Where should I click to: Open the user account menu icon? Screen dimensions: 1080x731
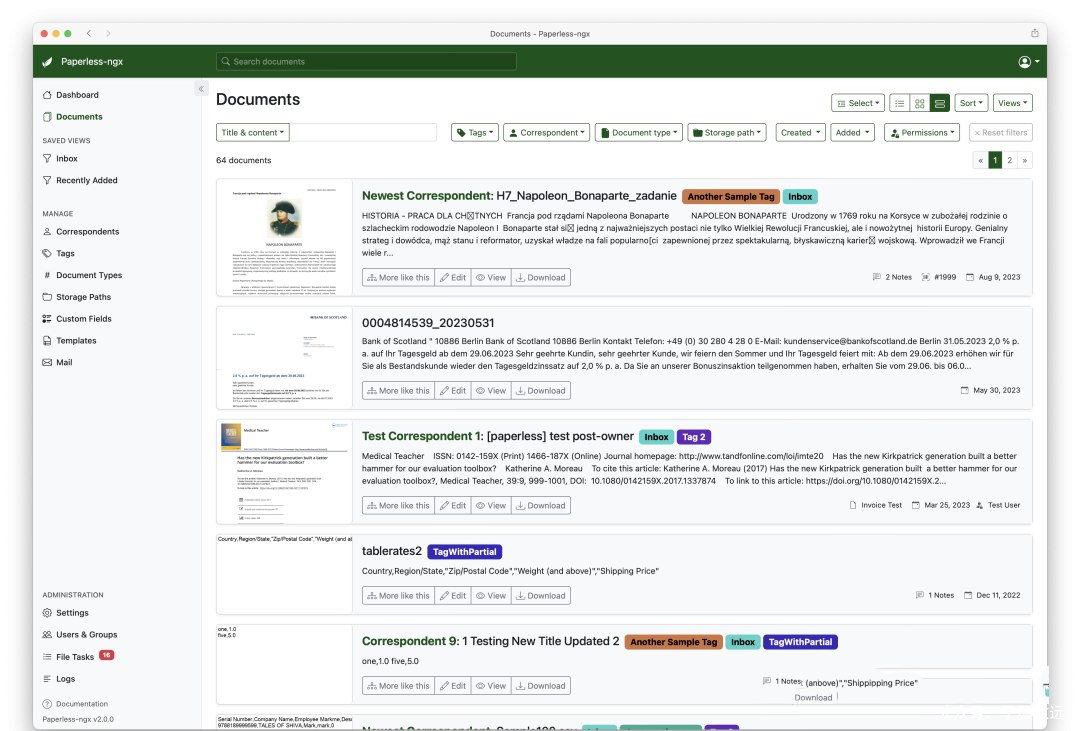1028,62
